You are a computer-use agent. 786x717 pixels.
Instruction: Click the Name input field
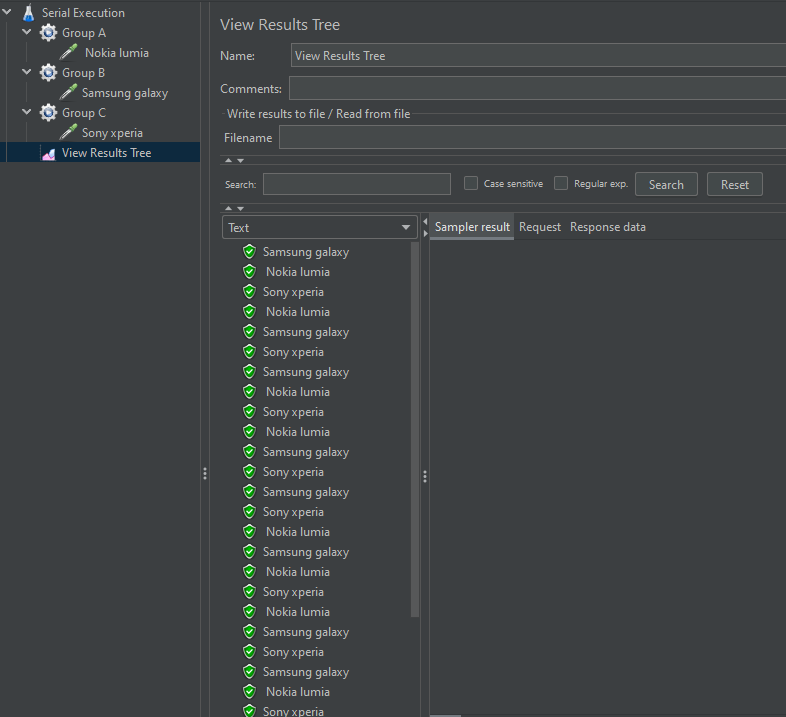coord(538,56)
